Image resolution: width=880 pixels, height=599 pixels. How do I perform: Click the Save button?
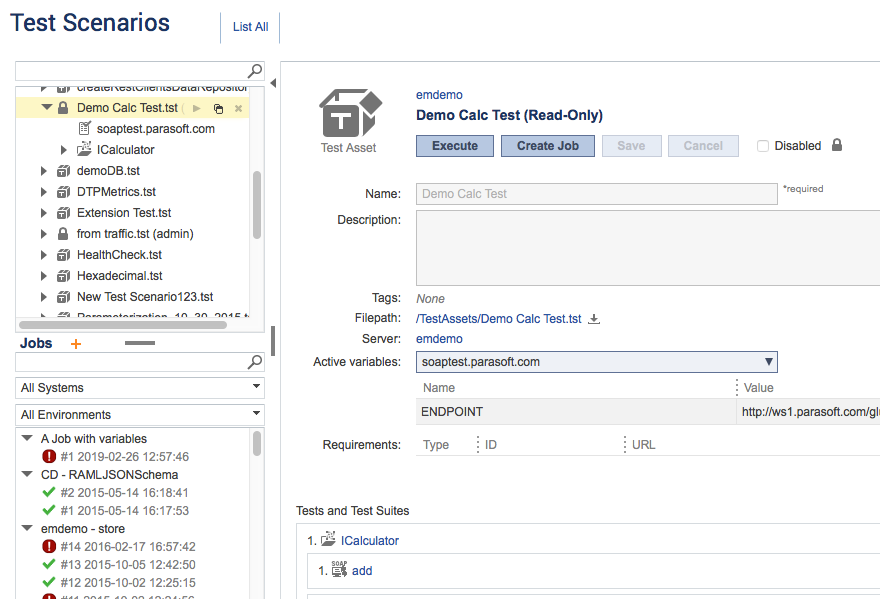631,146
